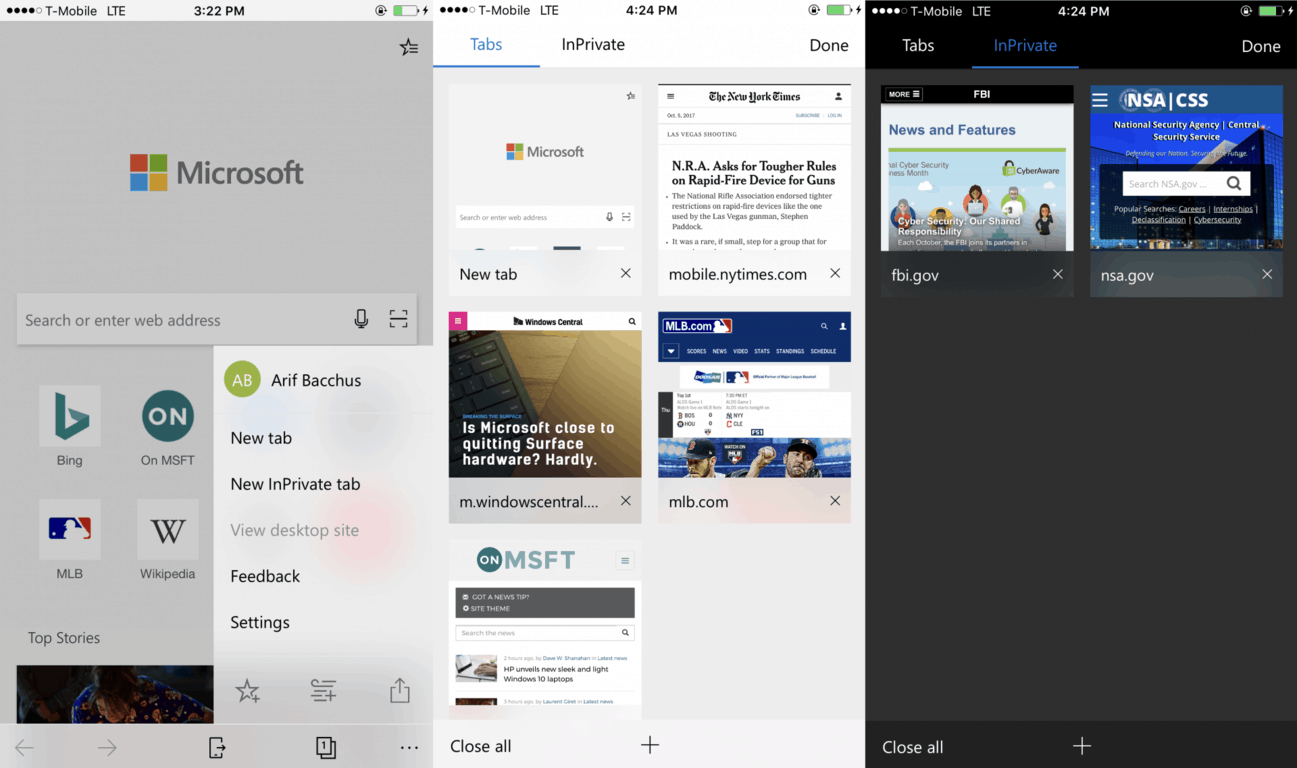Close the fbi.gov InPrivate tab

coord(1058,274)
